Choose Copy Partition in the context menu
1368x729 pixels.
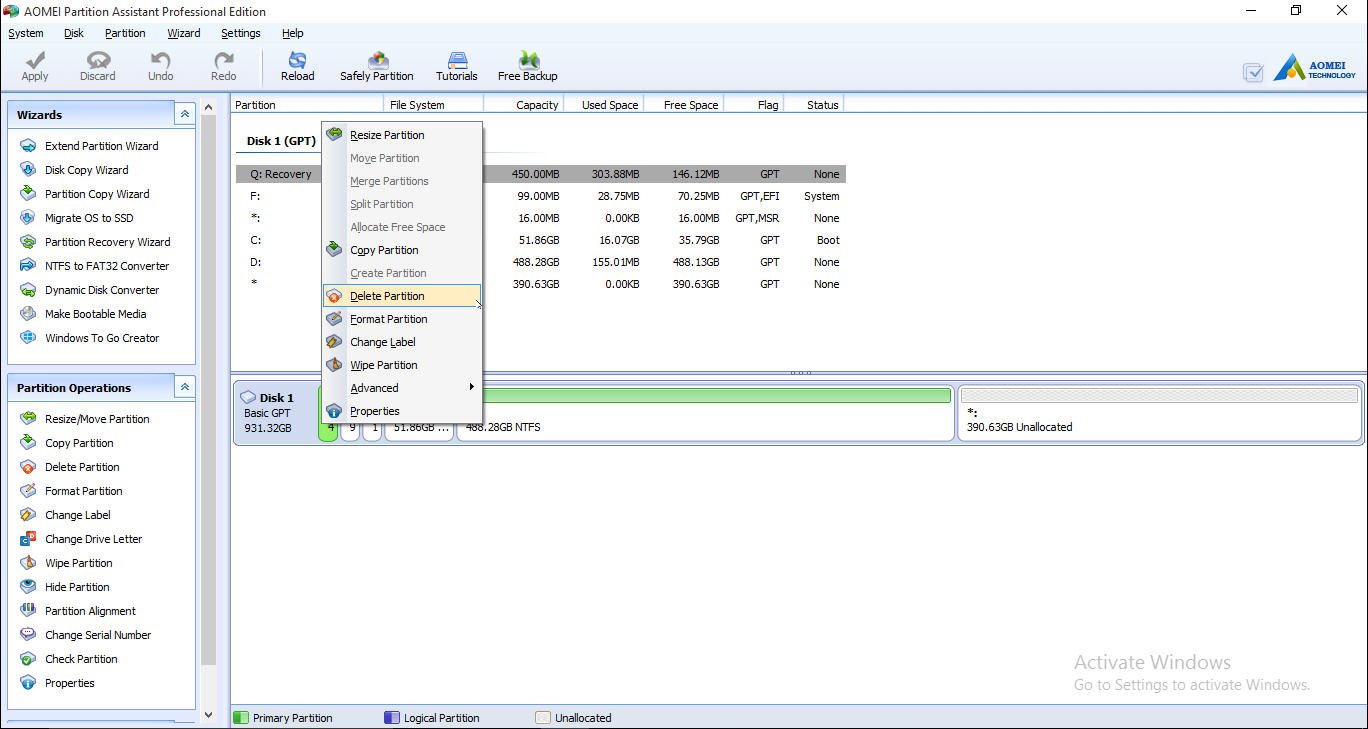pyautogui.click(x=402, y=250)
